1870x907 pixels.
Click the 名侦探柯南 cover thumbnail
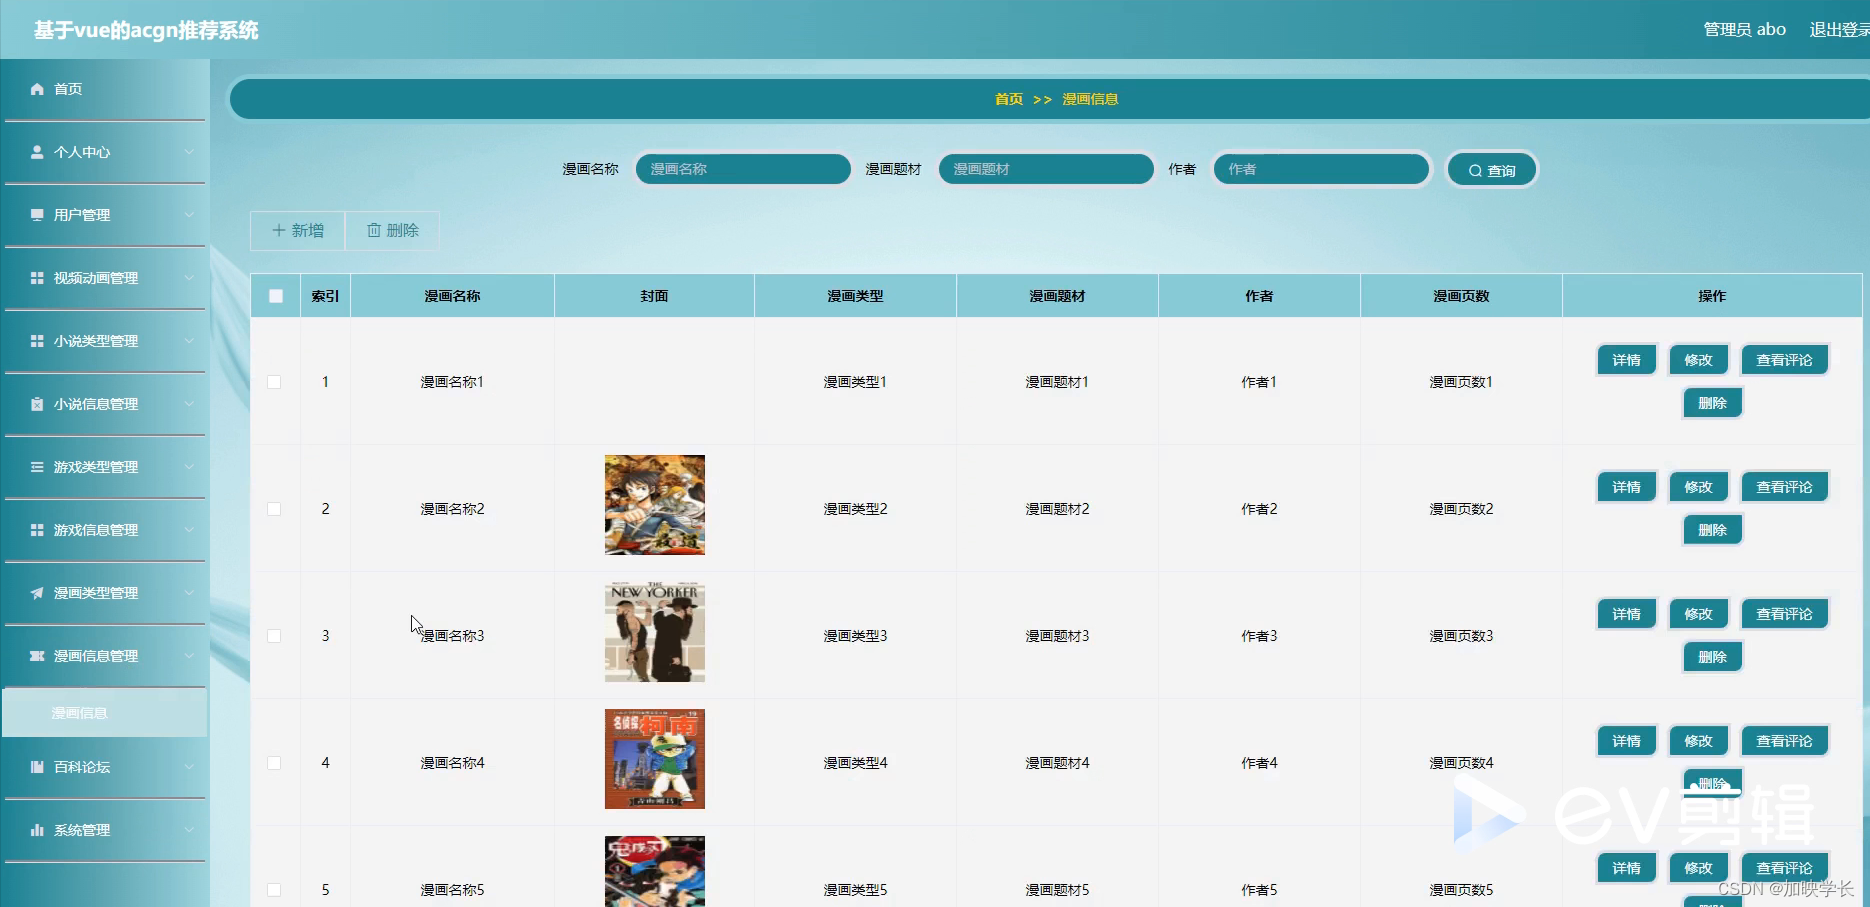click(654, 759)
